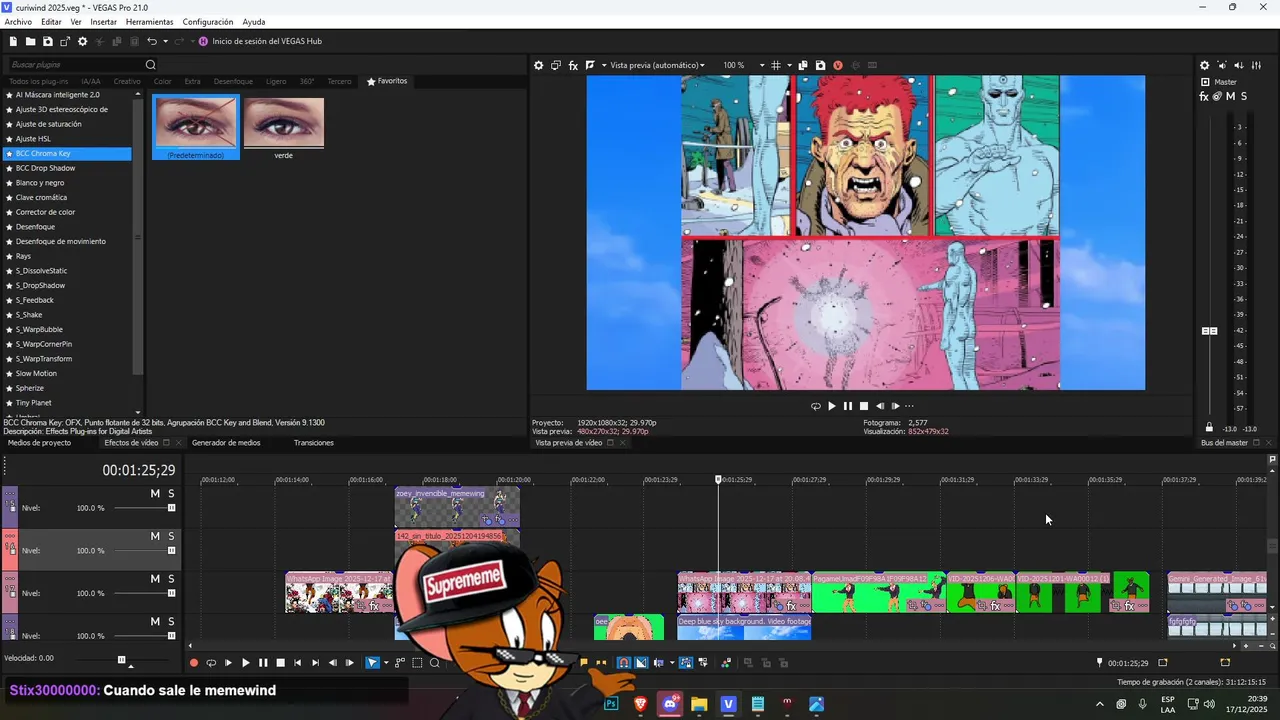Undo the last action

[x=152, y=41]
